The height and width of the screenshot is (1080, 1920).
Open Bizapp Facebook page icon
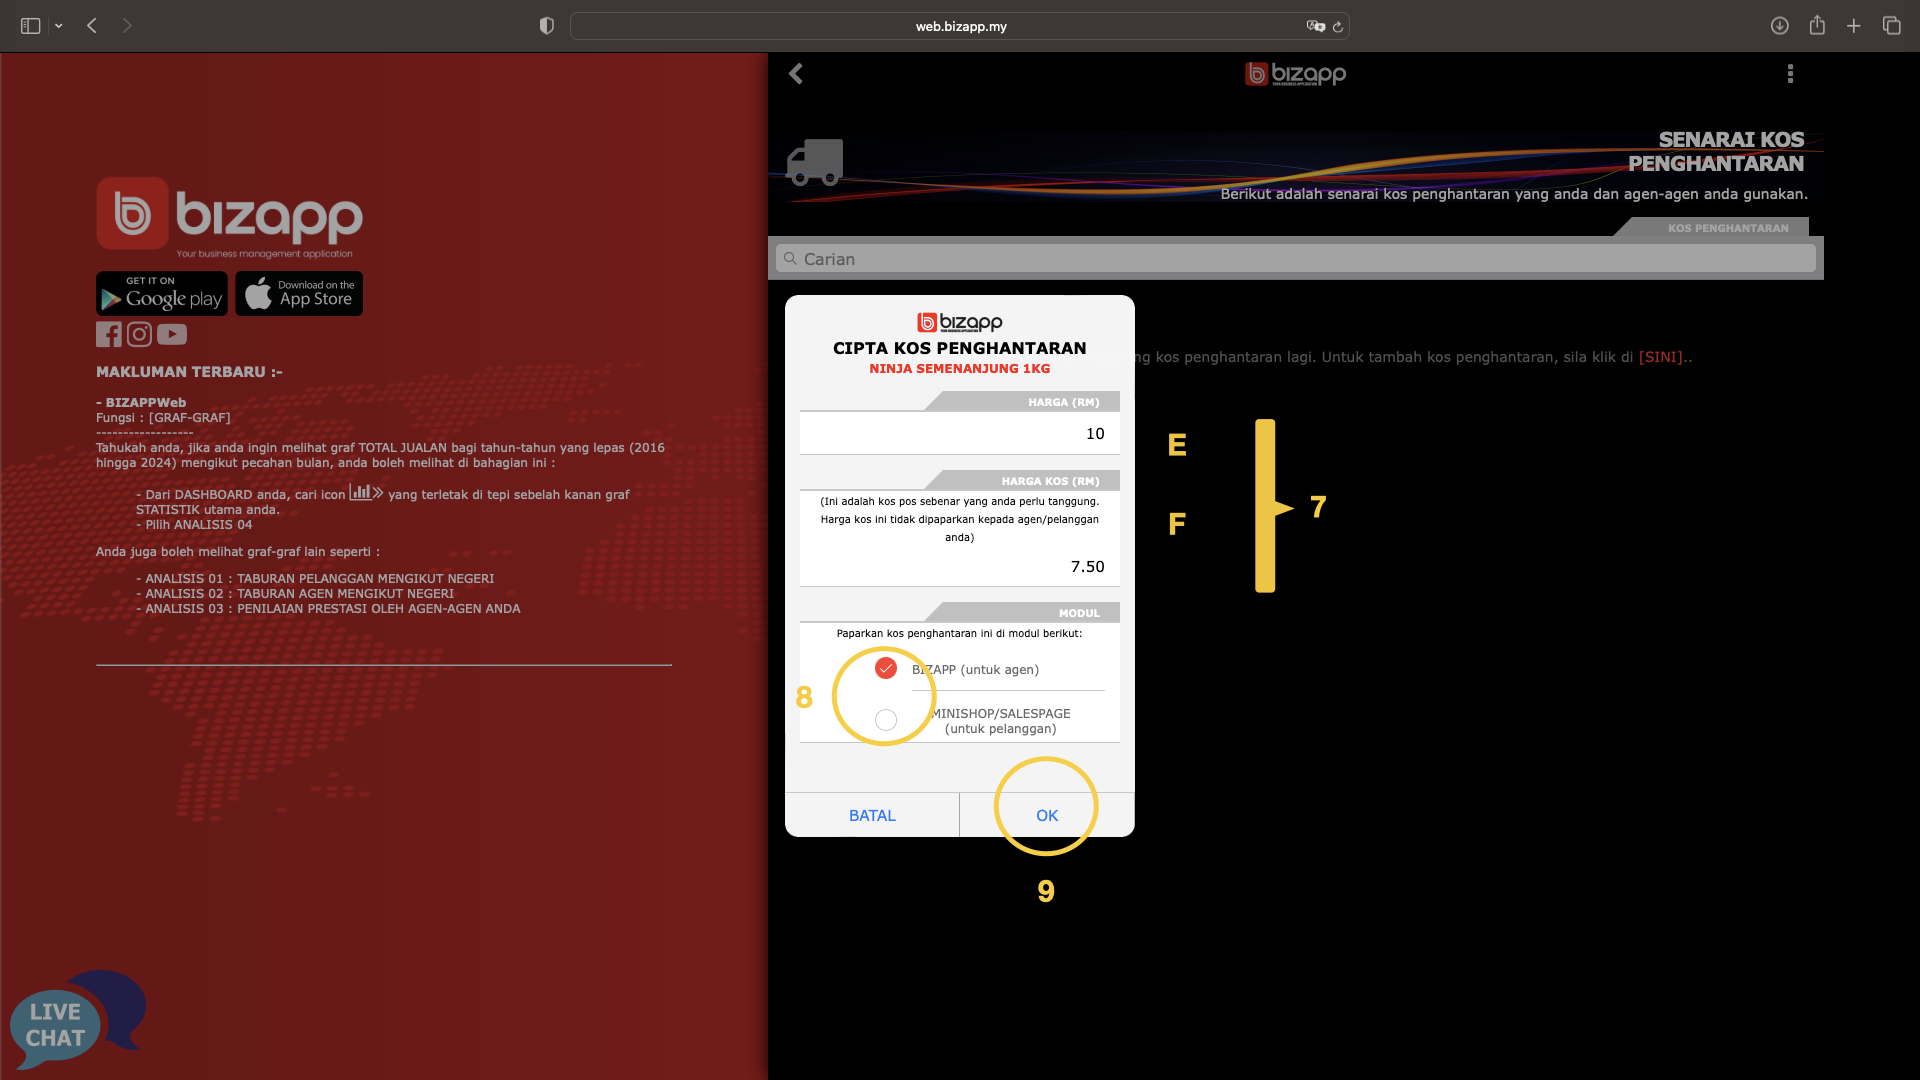click(x=108, y=334)
